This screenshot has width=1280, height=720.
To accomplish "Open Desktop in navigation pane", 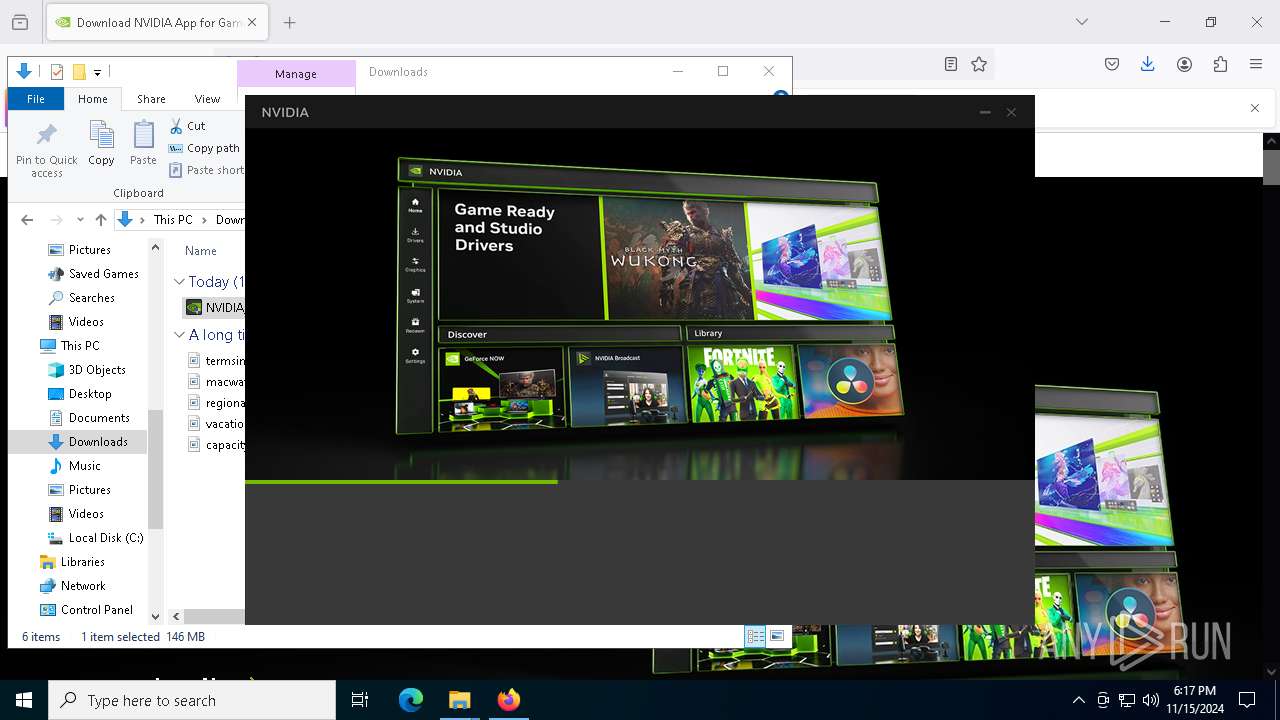I will pos(80,394).
